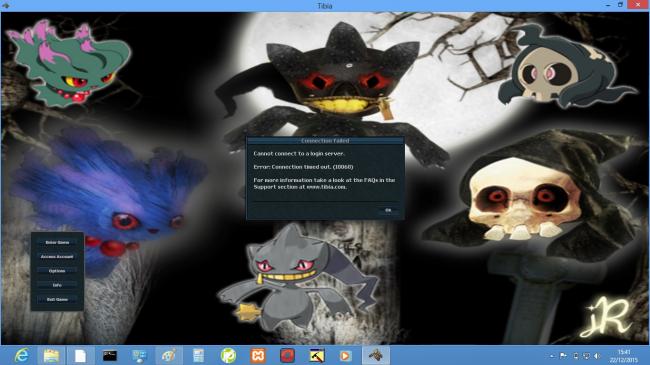650x365 pixels.
Task: Click the Tibia window title bar icon
Action: (x=6, y=5)
